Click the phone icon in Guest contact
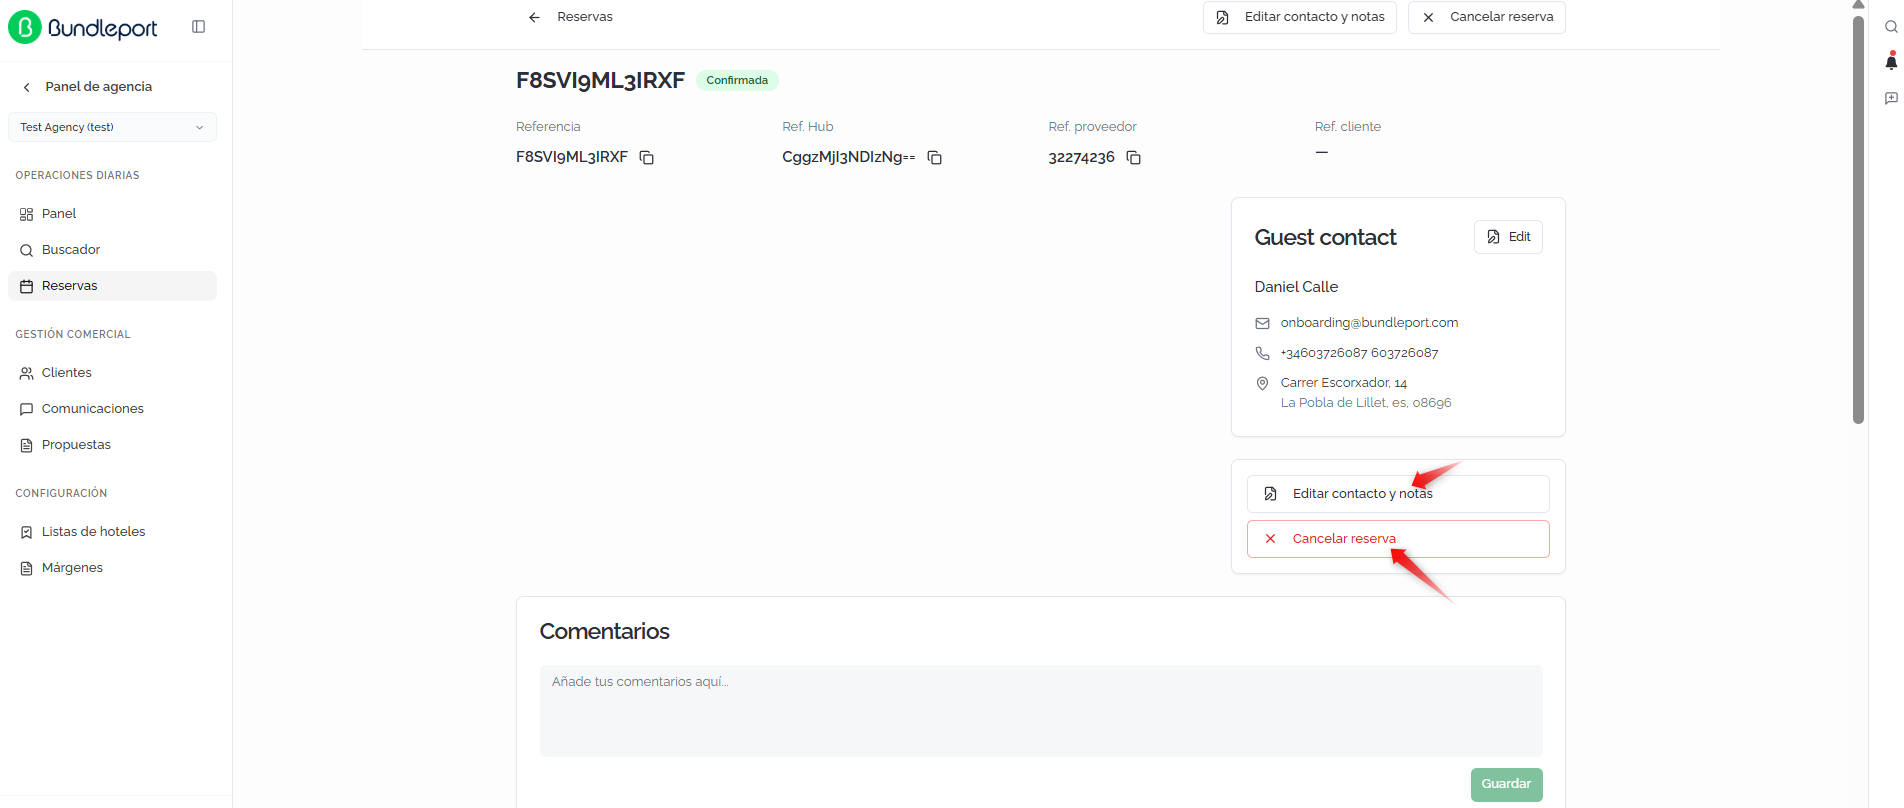Screen dimensions: 1904x808 pos(1262,353)
